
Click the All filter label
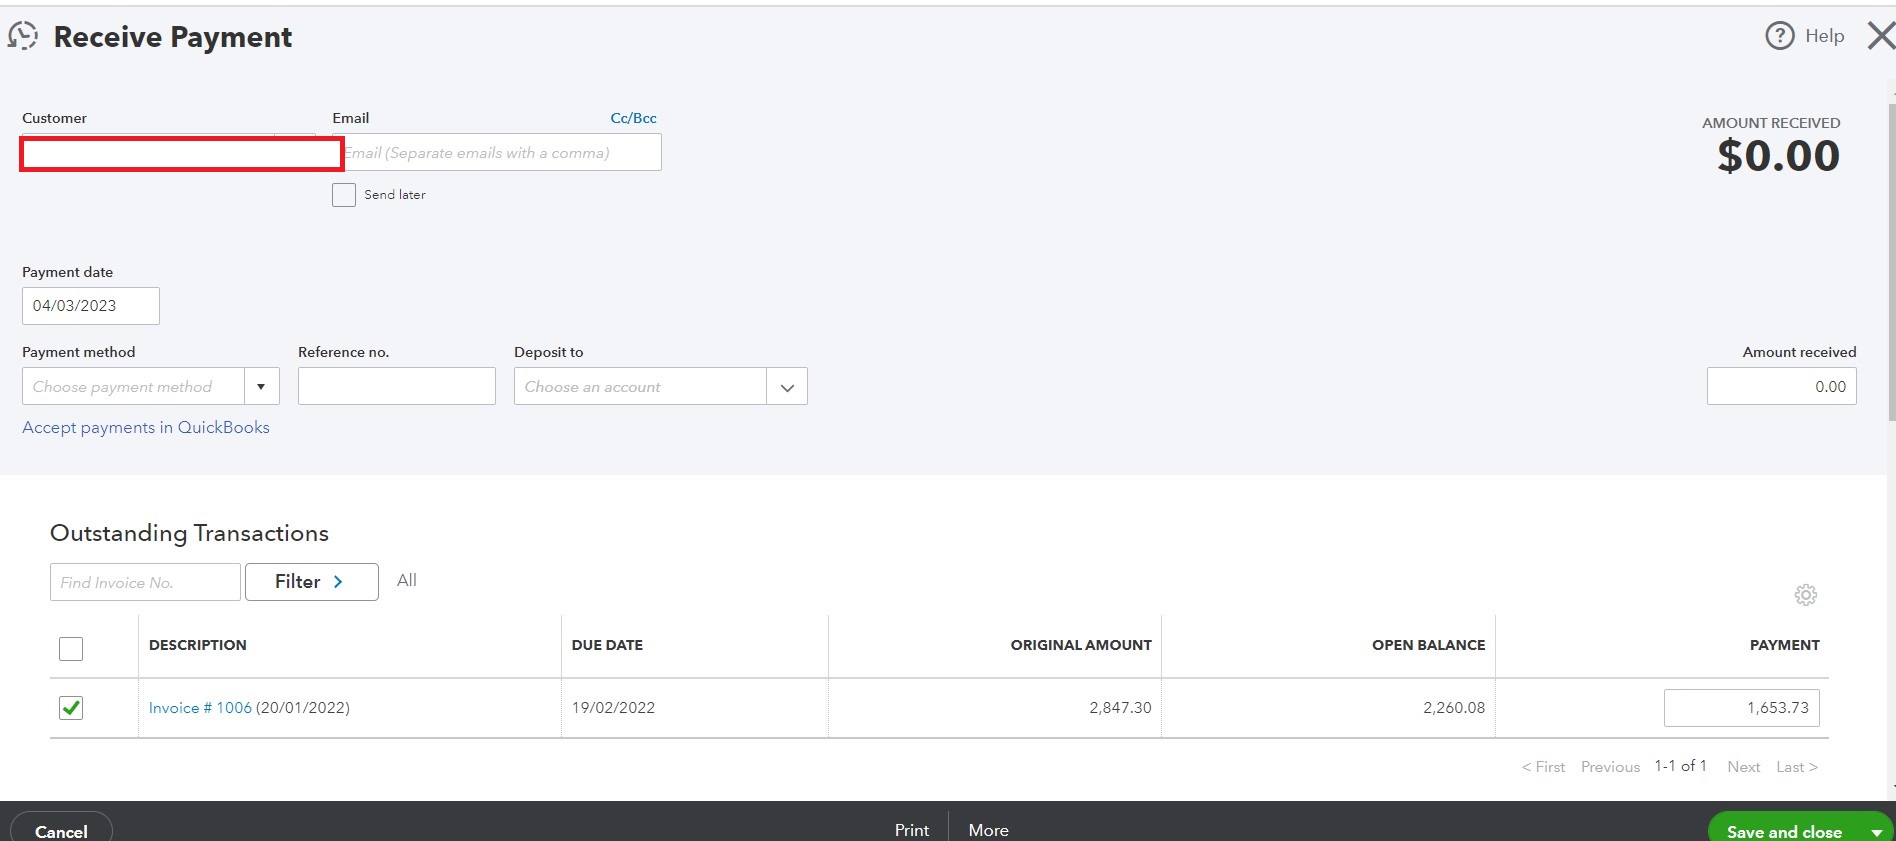tap(407, 580)
